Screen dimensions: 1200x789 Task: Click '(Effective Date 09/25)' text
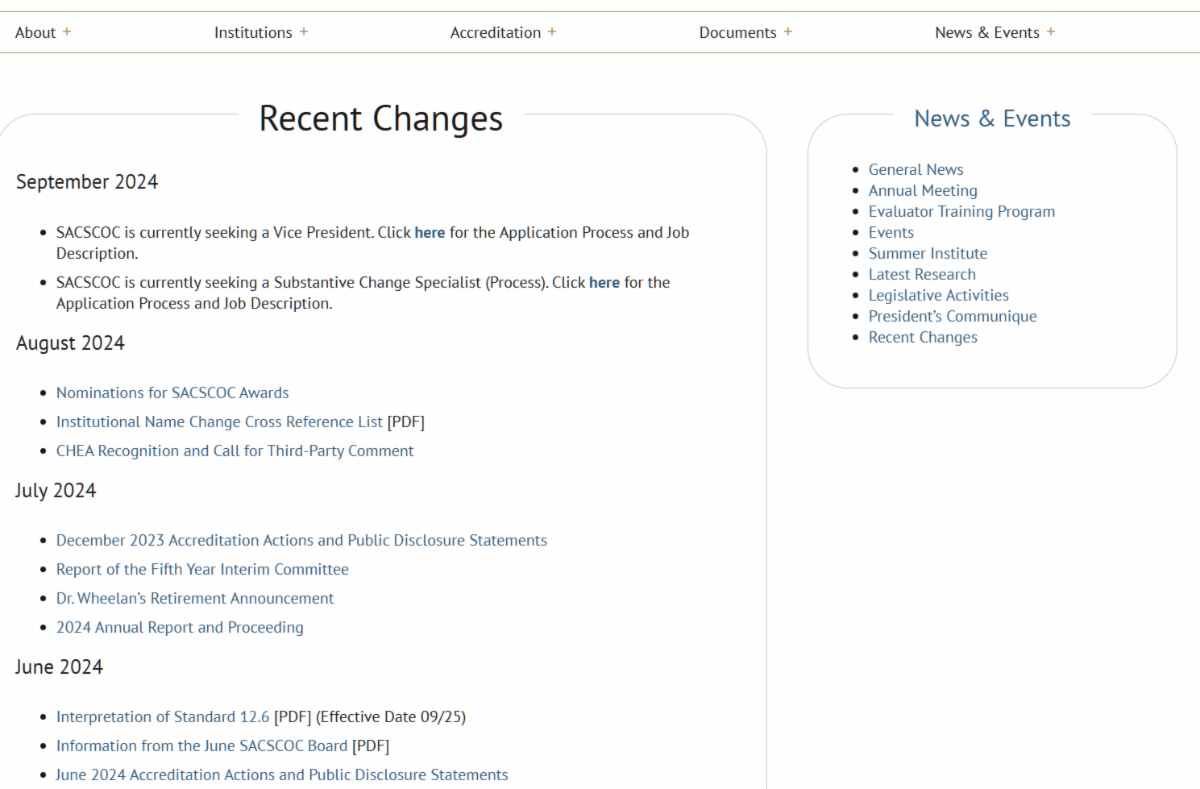coord(391,716)
